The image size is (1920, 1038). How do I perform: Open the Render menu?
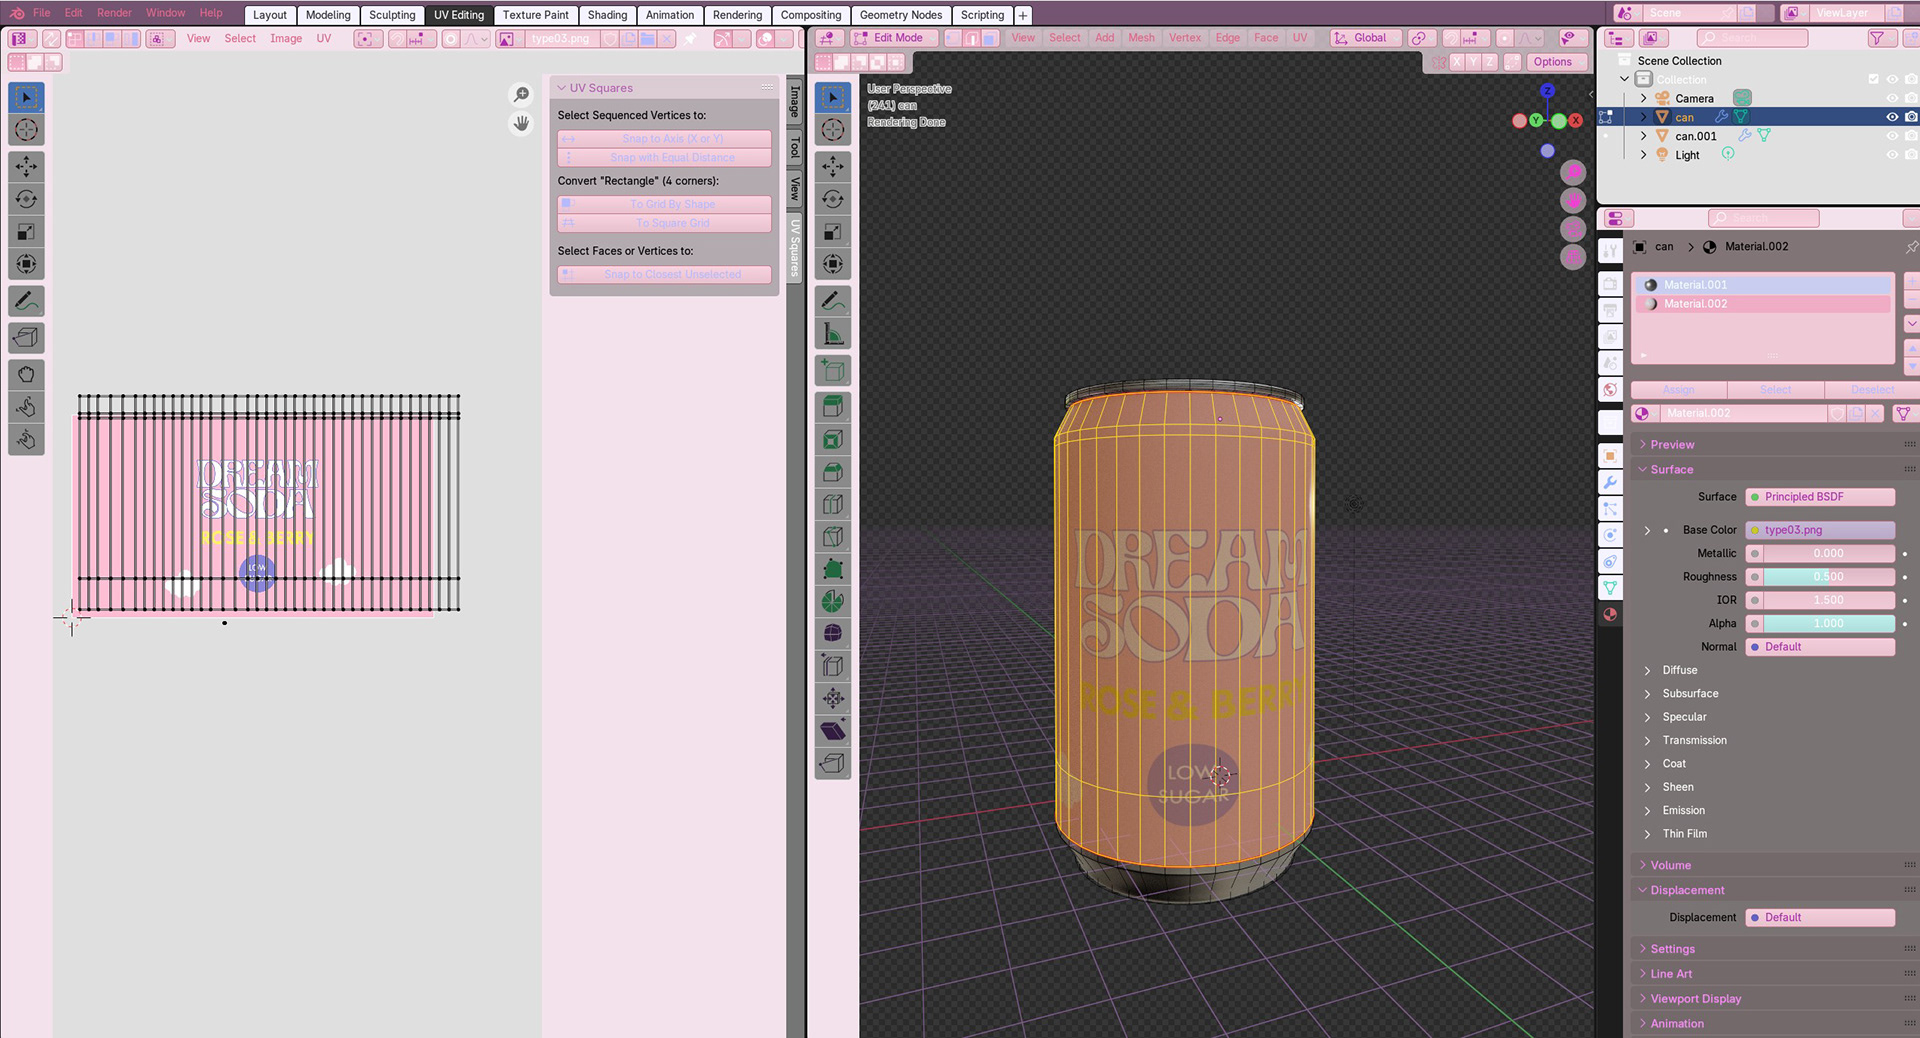click(114, 13)
